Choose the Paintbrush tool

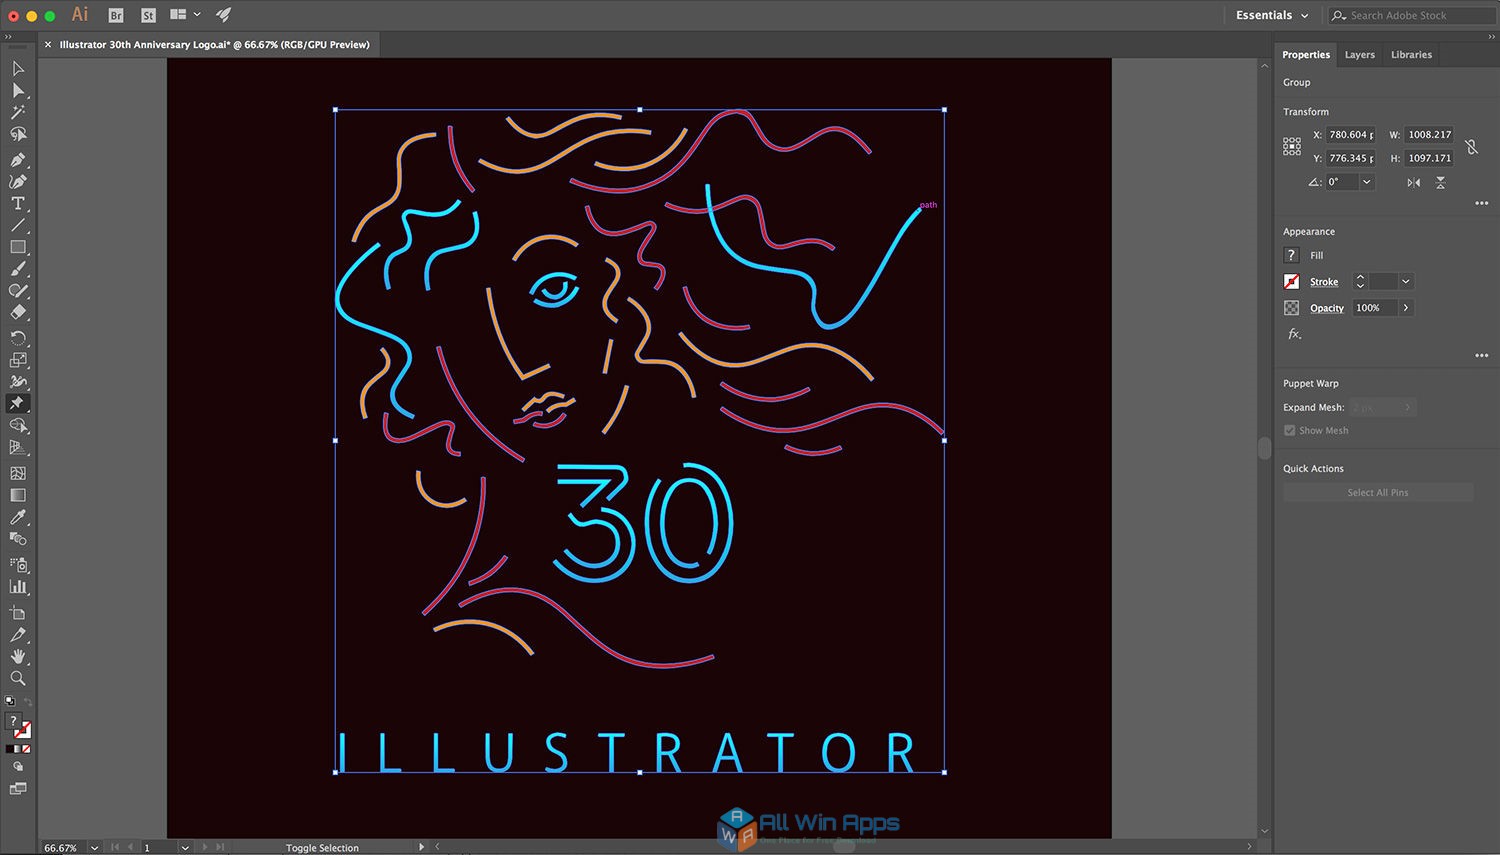pyautogui.click(x=18, y=269)
